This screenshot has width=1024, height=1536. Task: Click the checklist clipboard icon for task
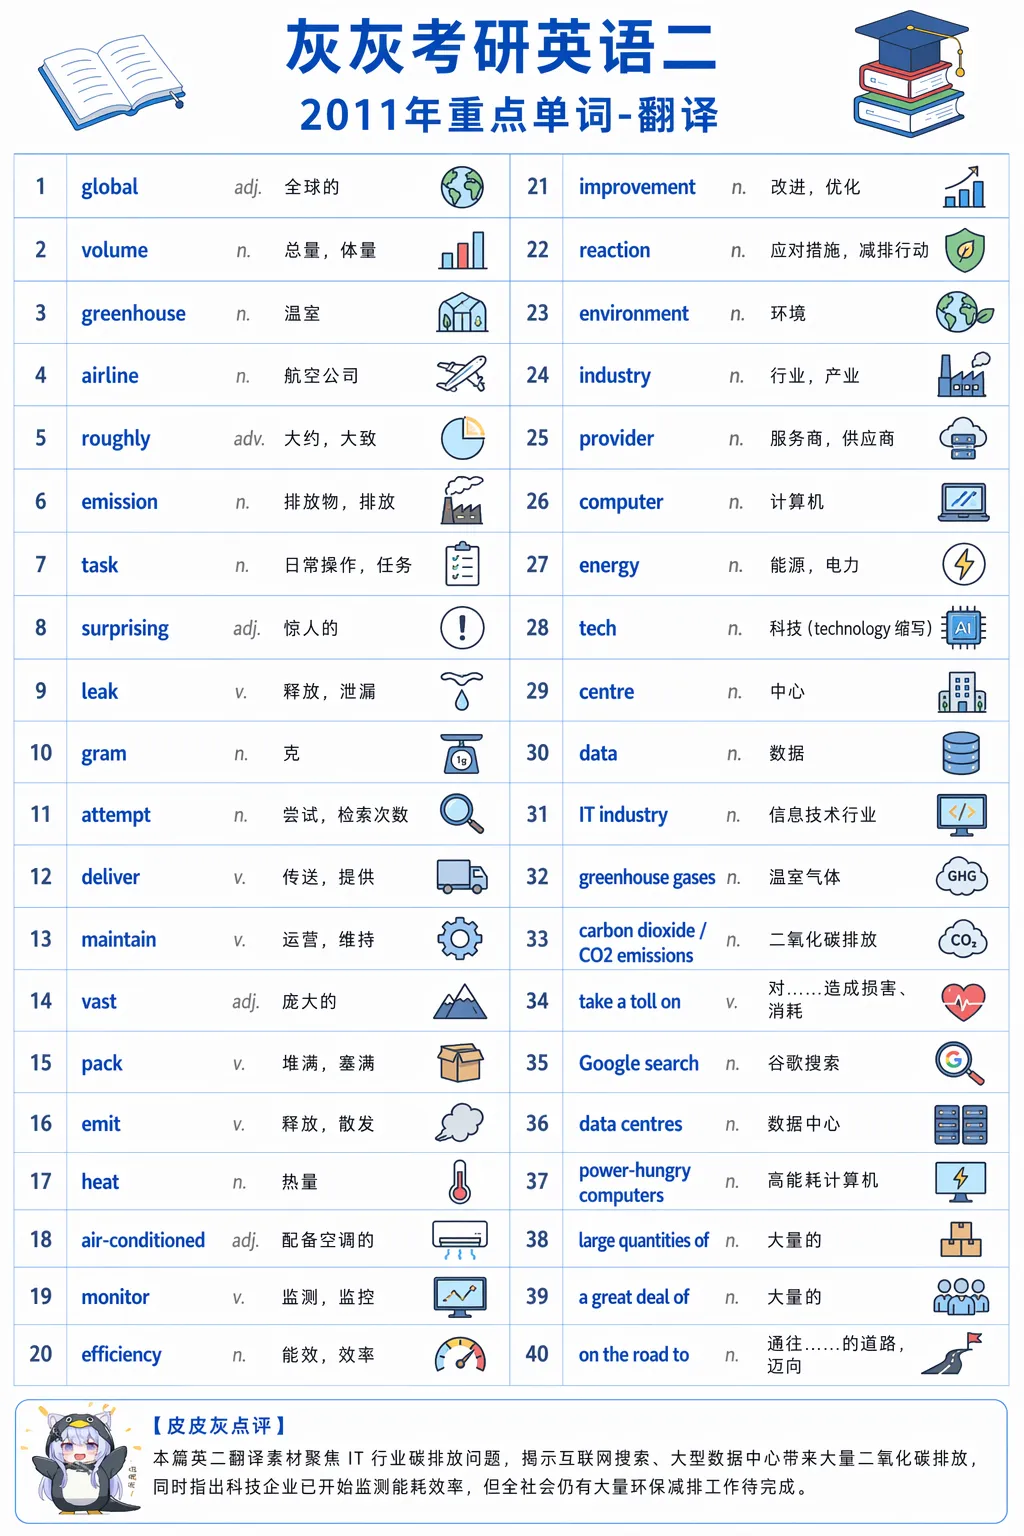coord(462,564)
